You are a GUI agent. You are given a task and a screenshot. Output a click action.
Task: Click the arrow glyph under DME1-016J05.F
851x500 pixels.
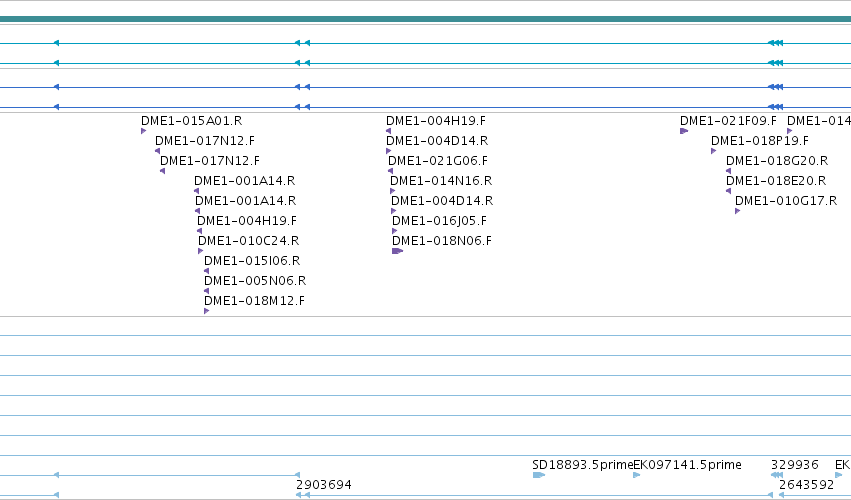[395, 231]
